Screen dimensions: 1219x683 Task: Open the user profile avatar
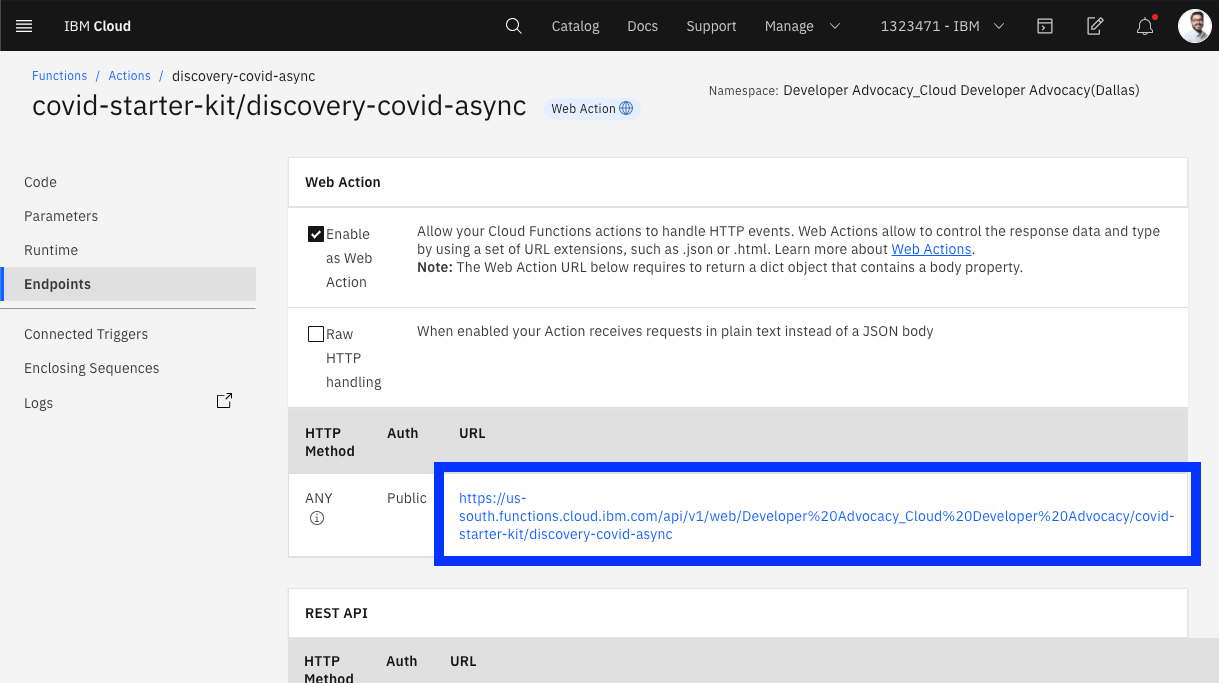(x=1194, y=26)
